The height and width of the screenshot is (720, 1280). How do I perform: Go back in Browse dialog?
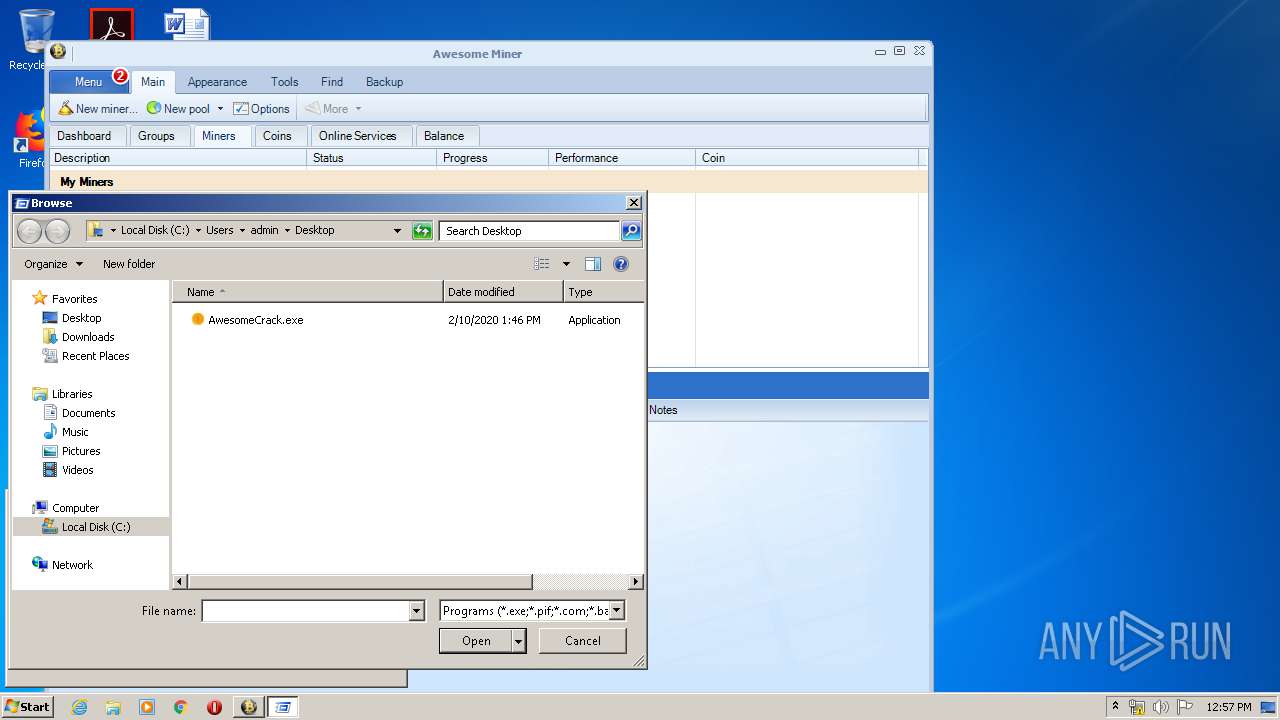pos(30,231)
